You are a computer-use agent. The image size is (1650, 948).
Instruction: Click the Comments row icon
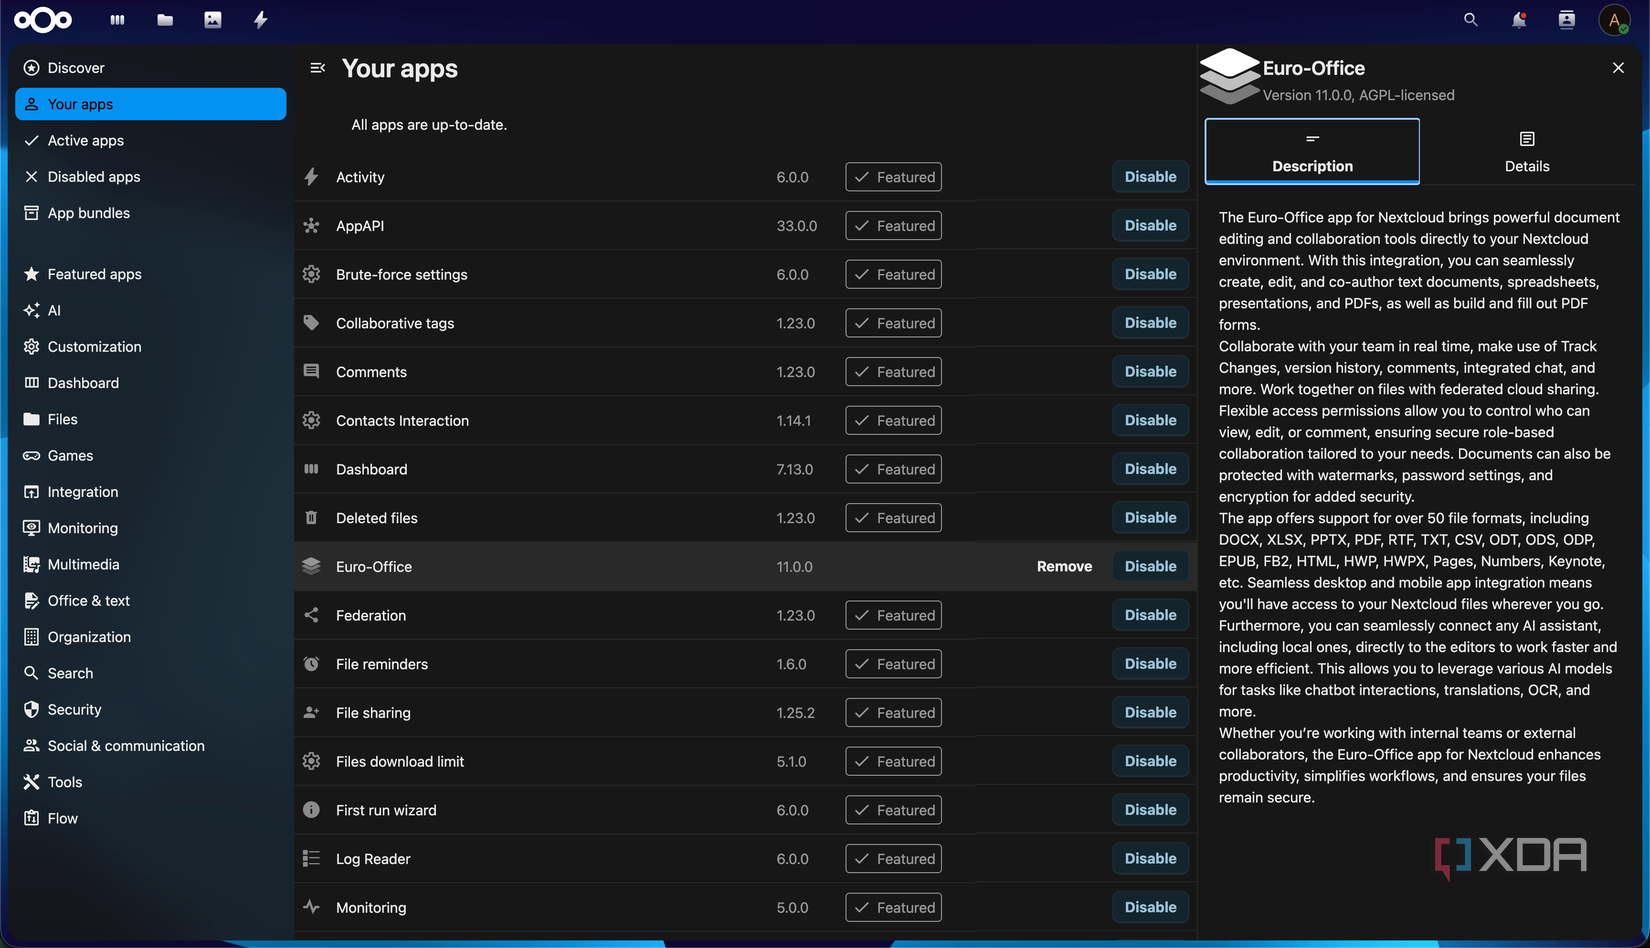(x=311, y=372)
